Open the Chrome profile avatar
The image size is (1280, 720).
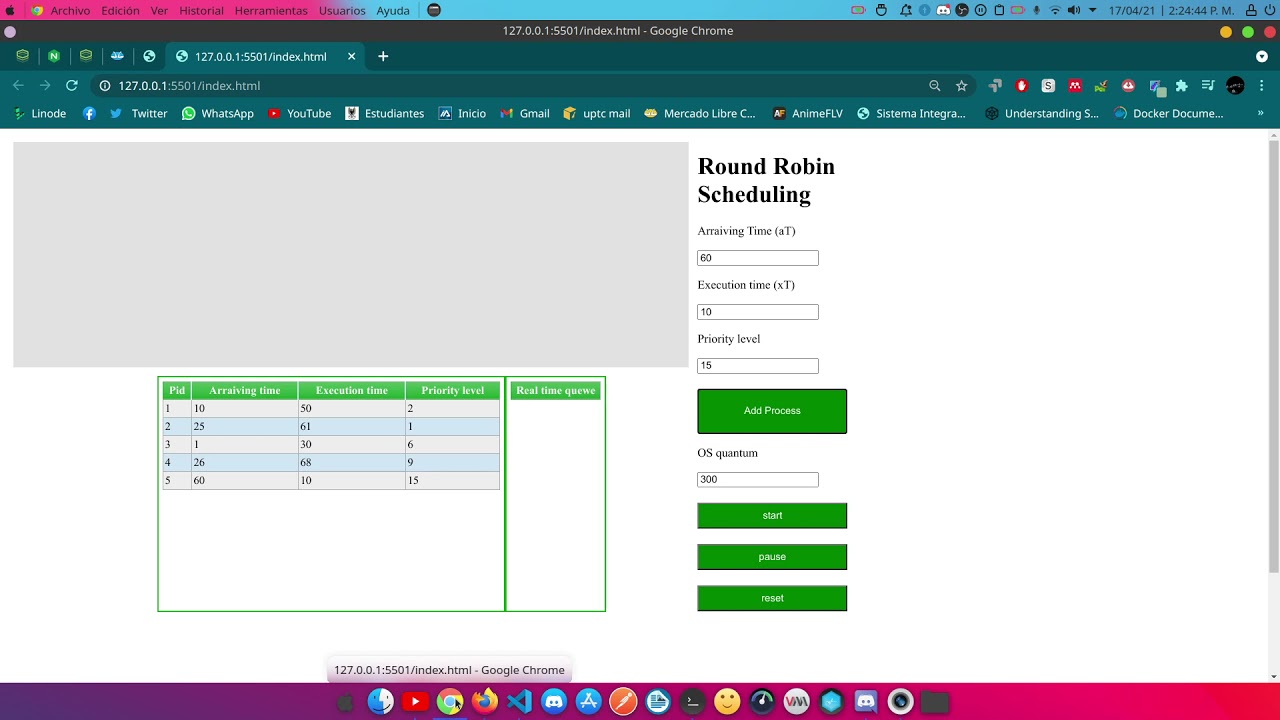pos(1235,86)
